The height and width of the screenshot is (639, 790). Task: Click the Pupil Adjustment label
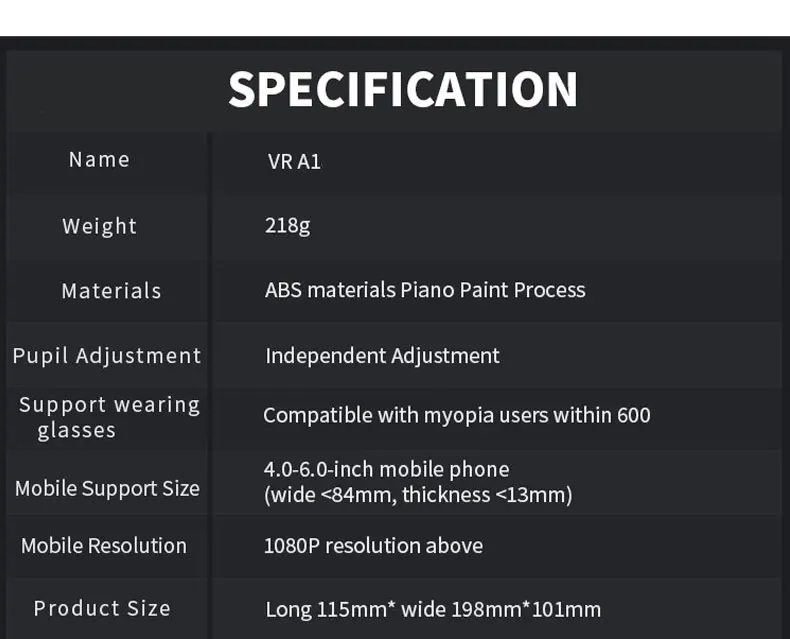pos(107,356)
